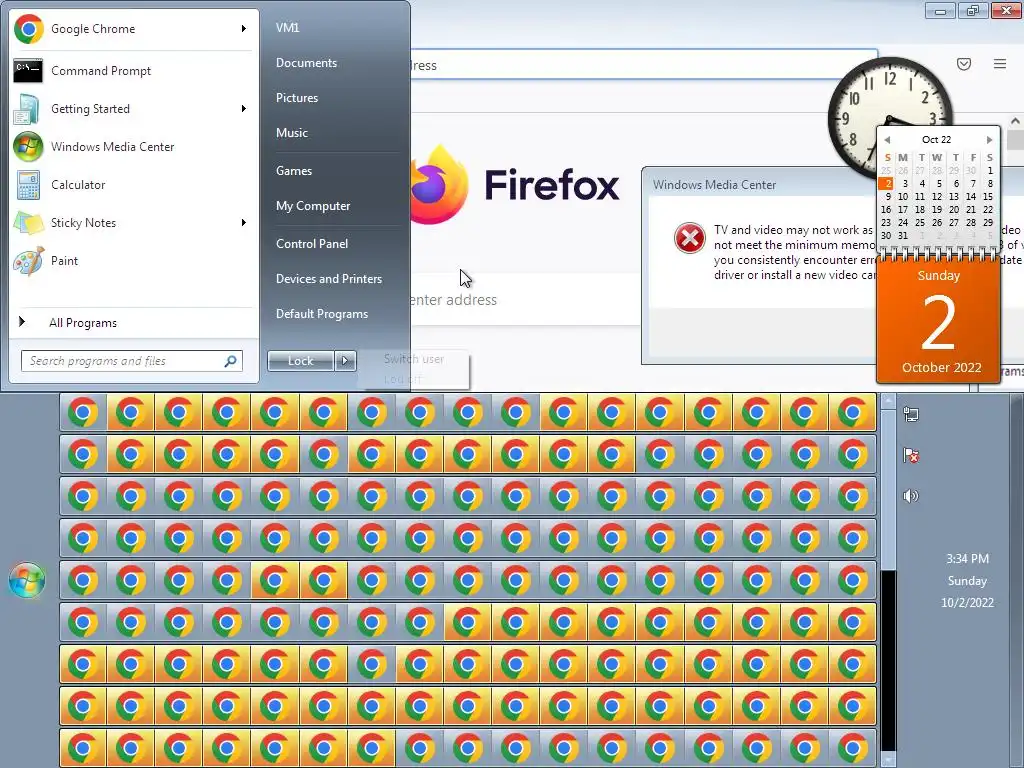Open Documents from the Start menu
The width and height of the screenshot is (1024, 768).
tap(306, 63)
